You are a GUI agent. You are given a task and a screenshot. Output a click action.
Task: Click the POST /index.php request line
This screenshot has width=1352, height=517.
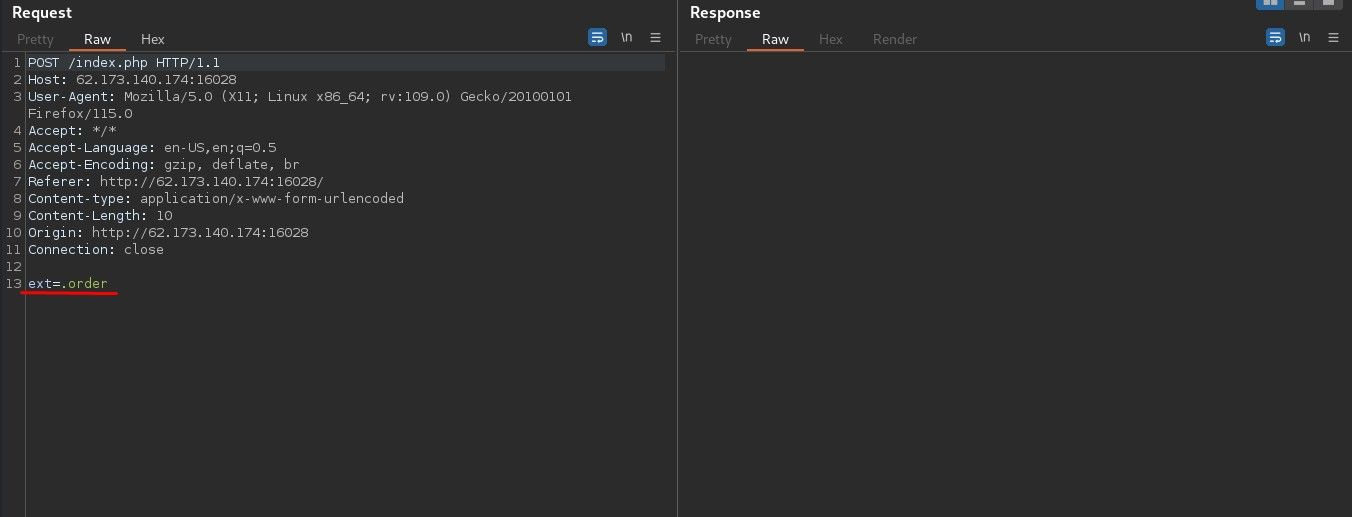123,63
